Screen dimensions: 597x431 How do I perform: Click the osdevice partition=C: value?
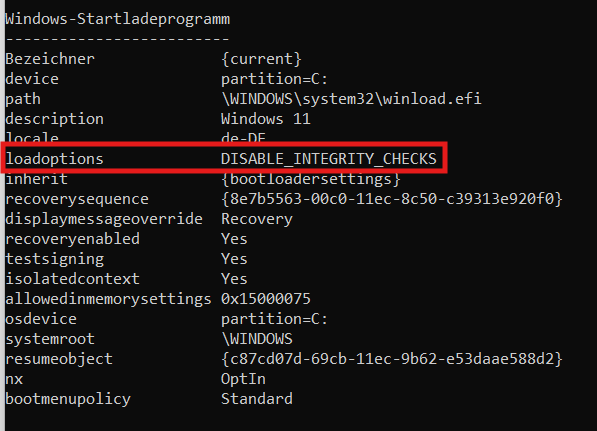(274, 319)
